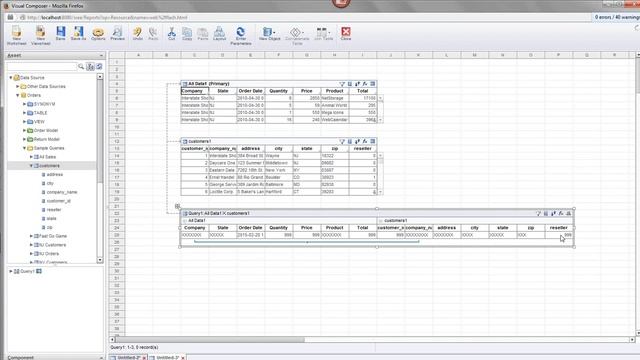Click the join link line under Query1 columns

pos(307,242)
